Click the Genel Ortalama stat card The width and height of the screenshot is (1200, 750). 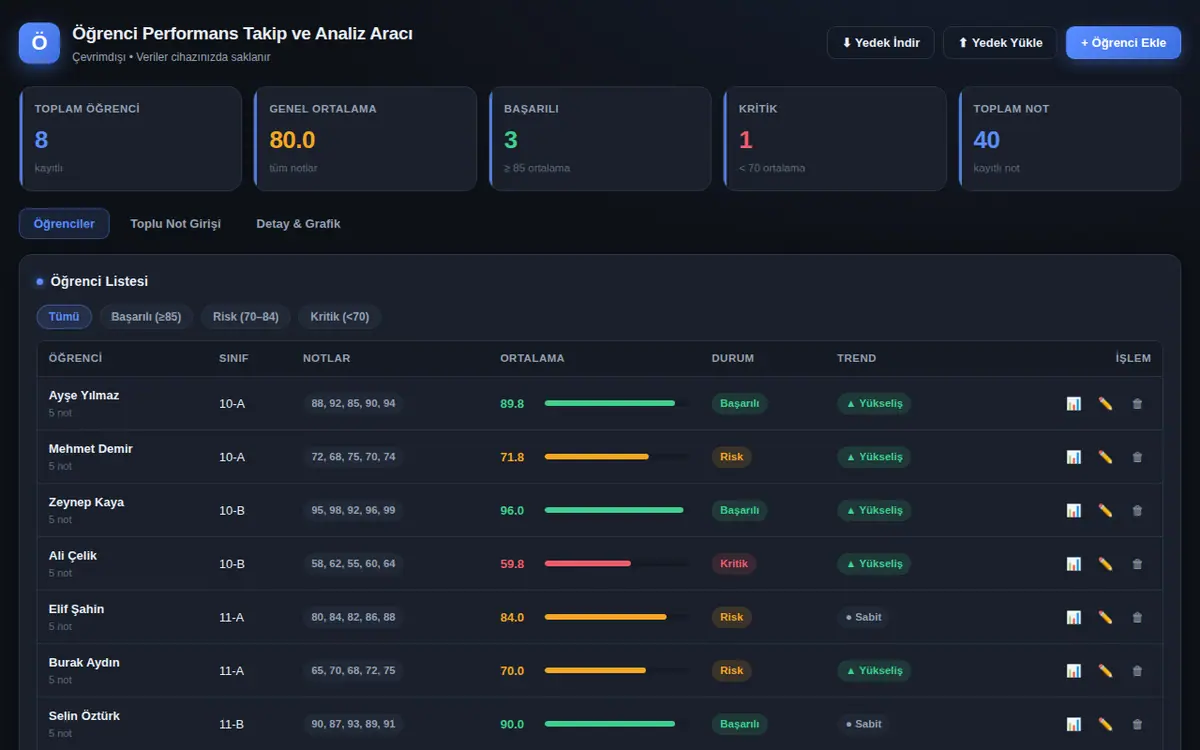coord(365,138)
